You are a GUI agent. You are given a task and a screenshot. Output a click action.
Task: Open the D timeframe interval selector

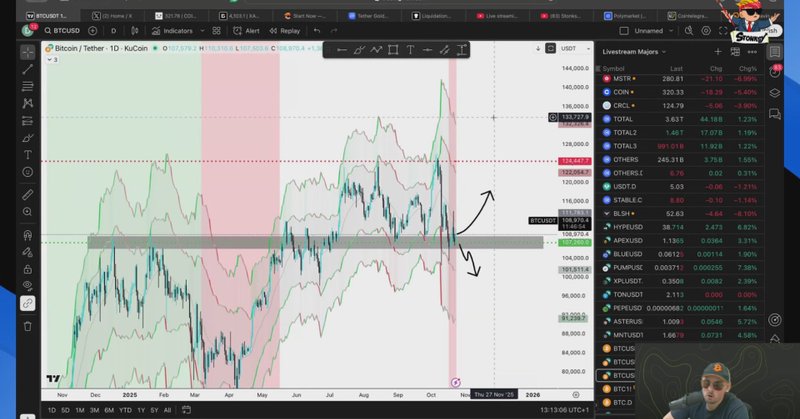click(x=113, y=31)
